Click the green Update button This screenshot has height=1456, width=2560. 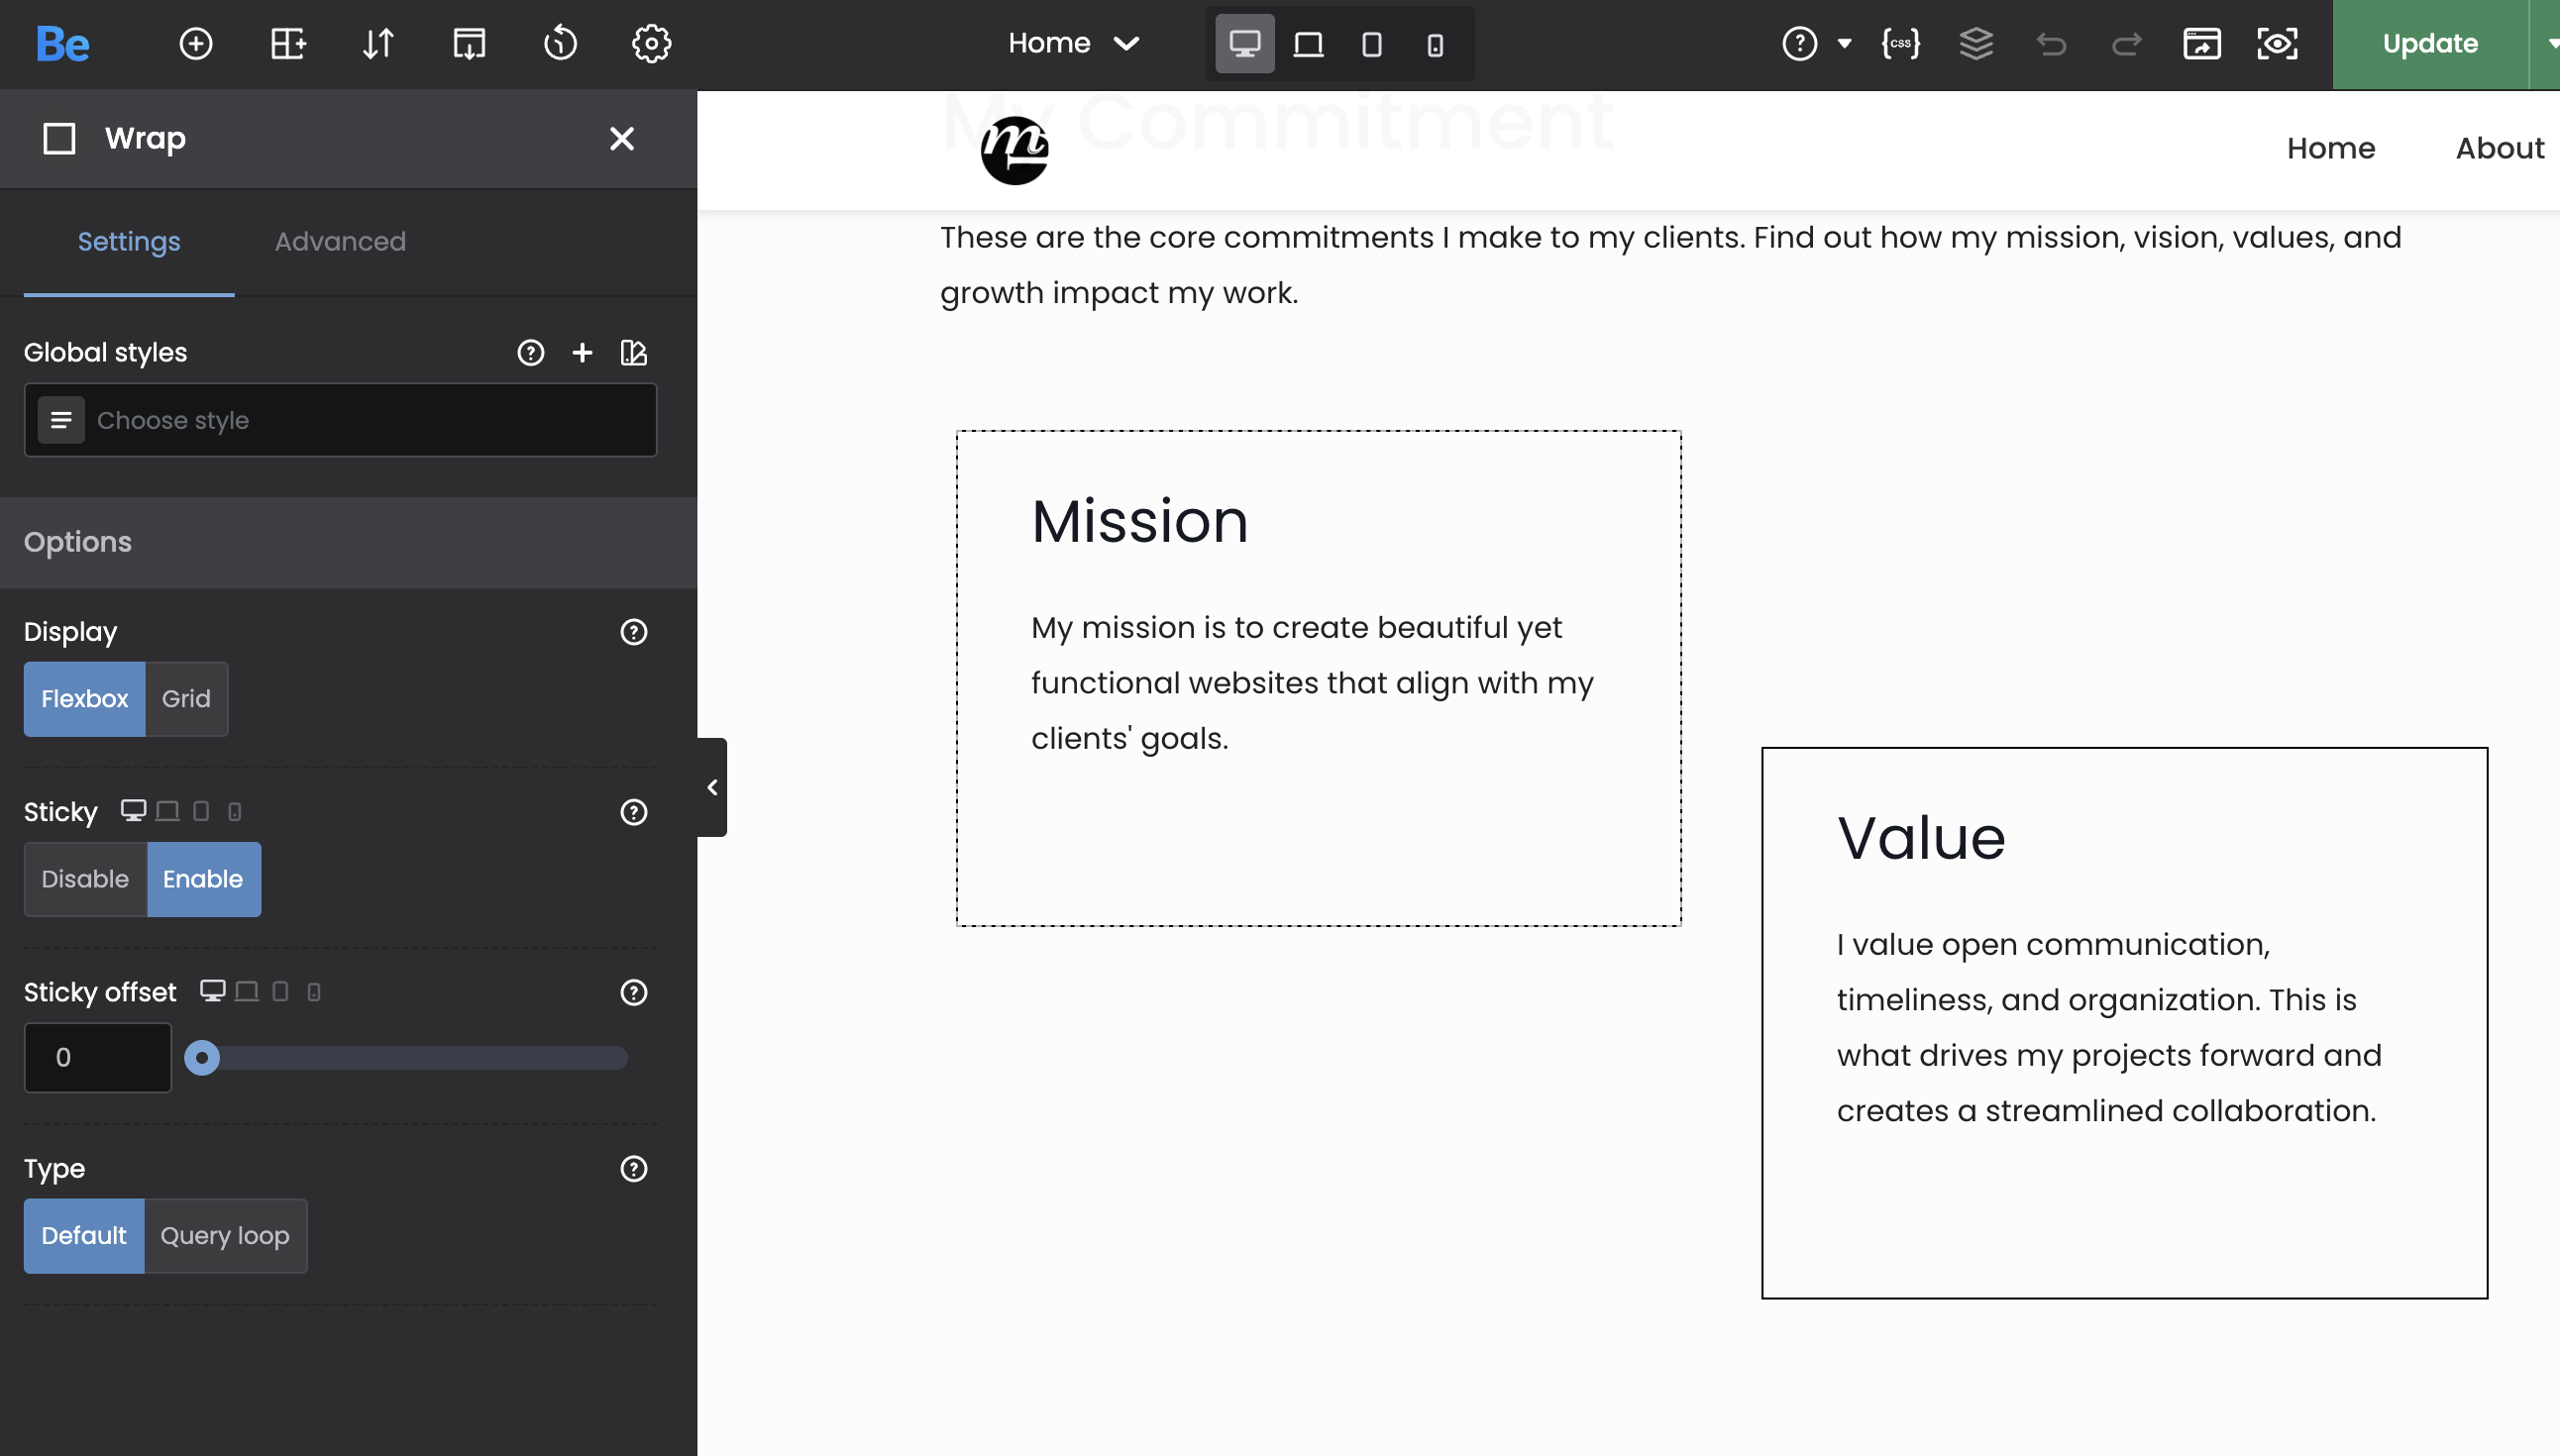2429,44
